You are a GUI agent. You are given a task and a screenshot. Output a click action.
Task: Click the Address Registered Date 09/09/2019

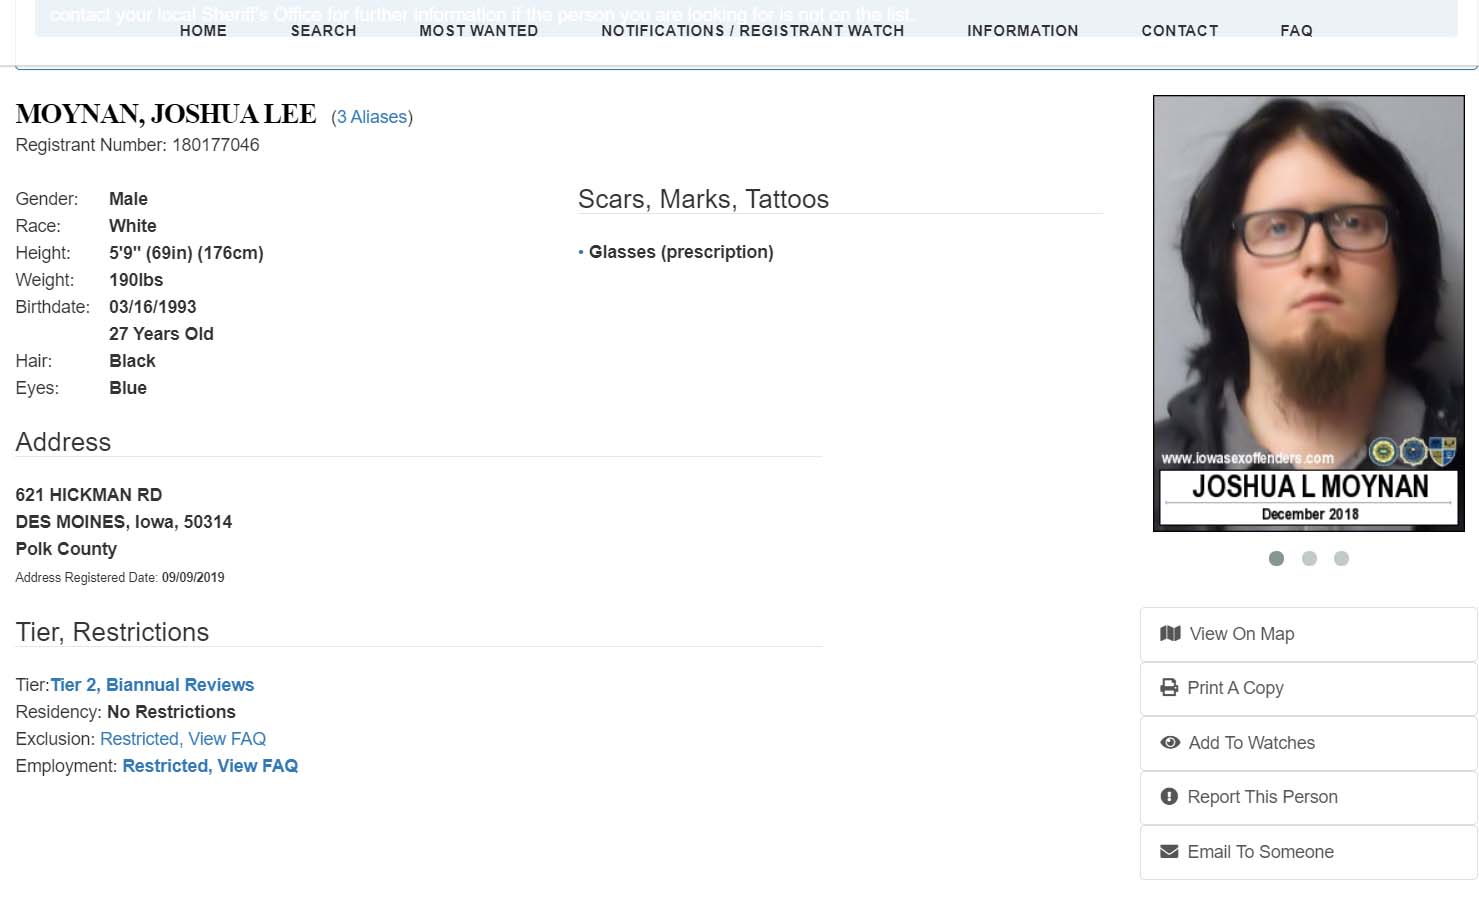click(x=120, y=577)
